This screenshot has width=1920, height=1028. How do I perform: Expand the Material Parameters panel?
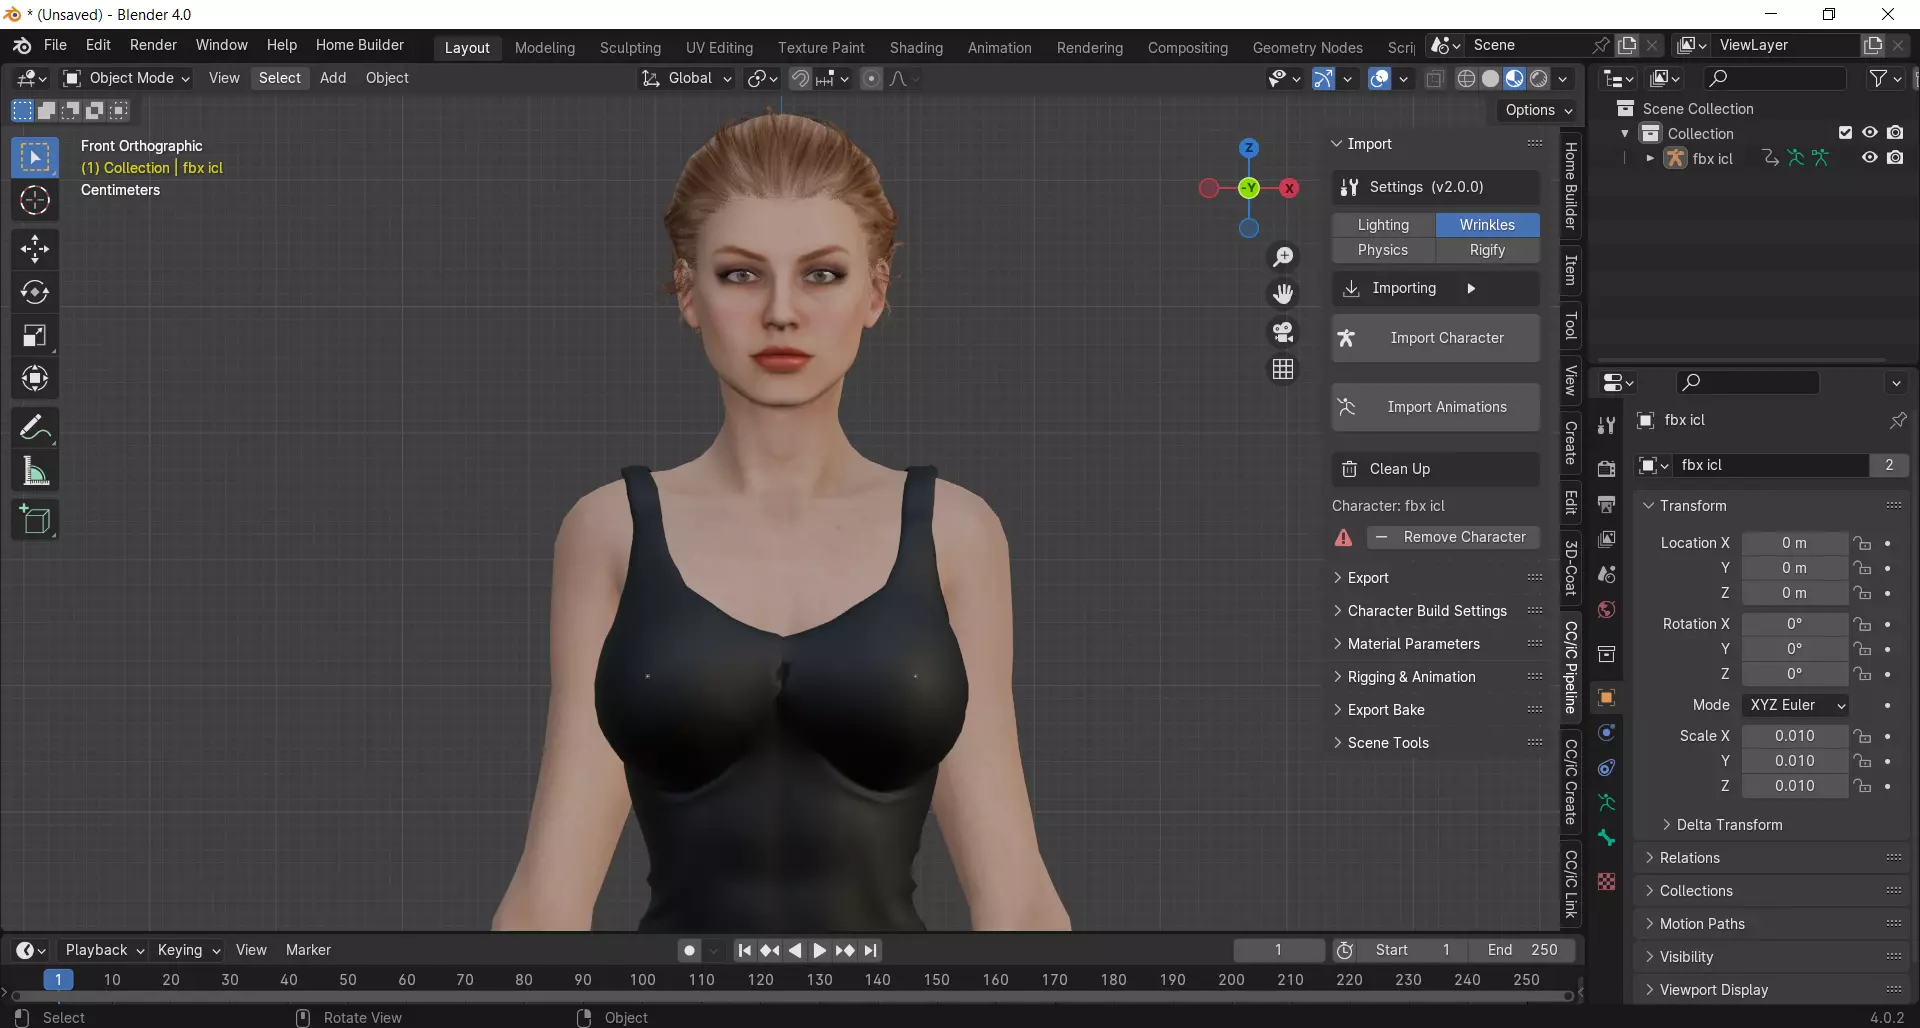tap(1413, 644)
